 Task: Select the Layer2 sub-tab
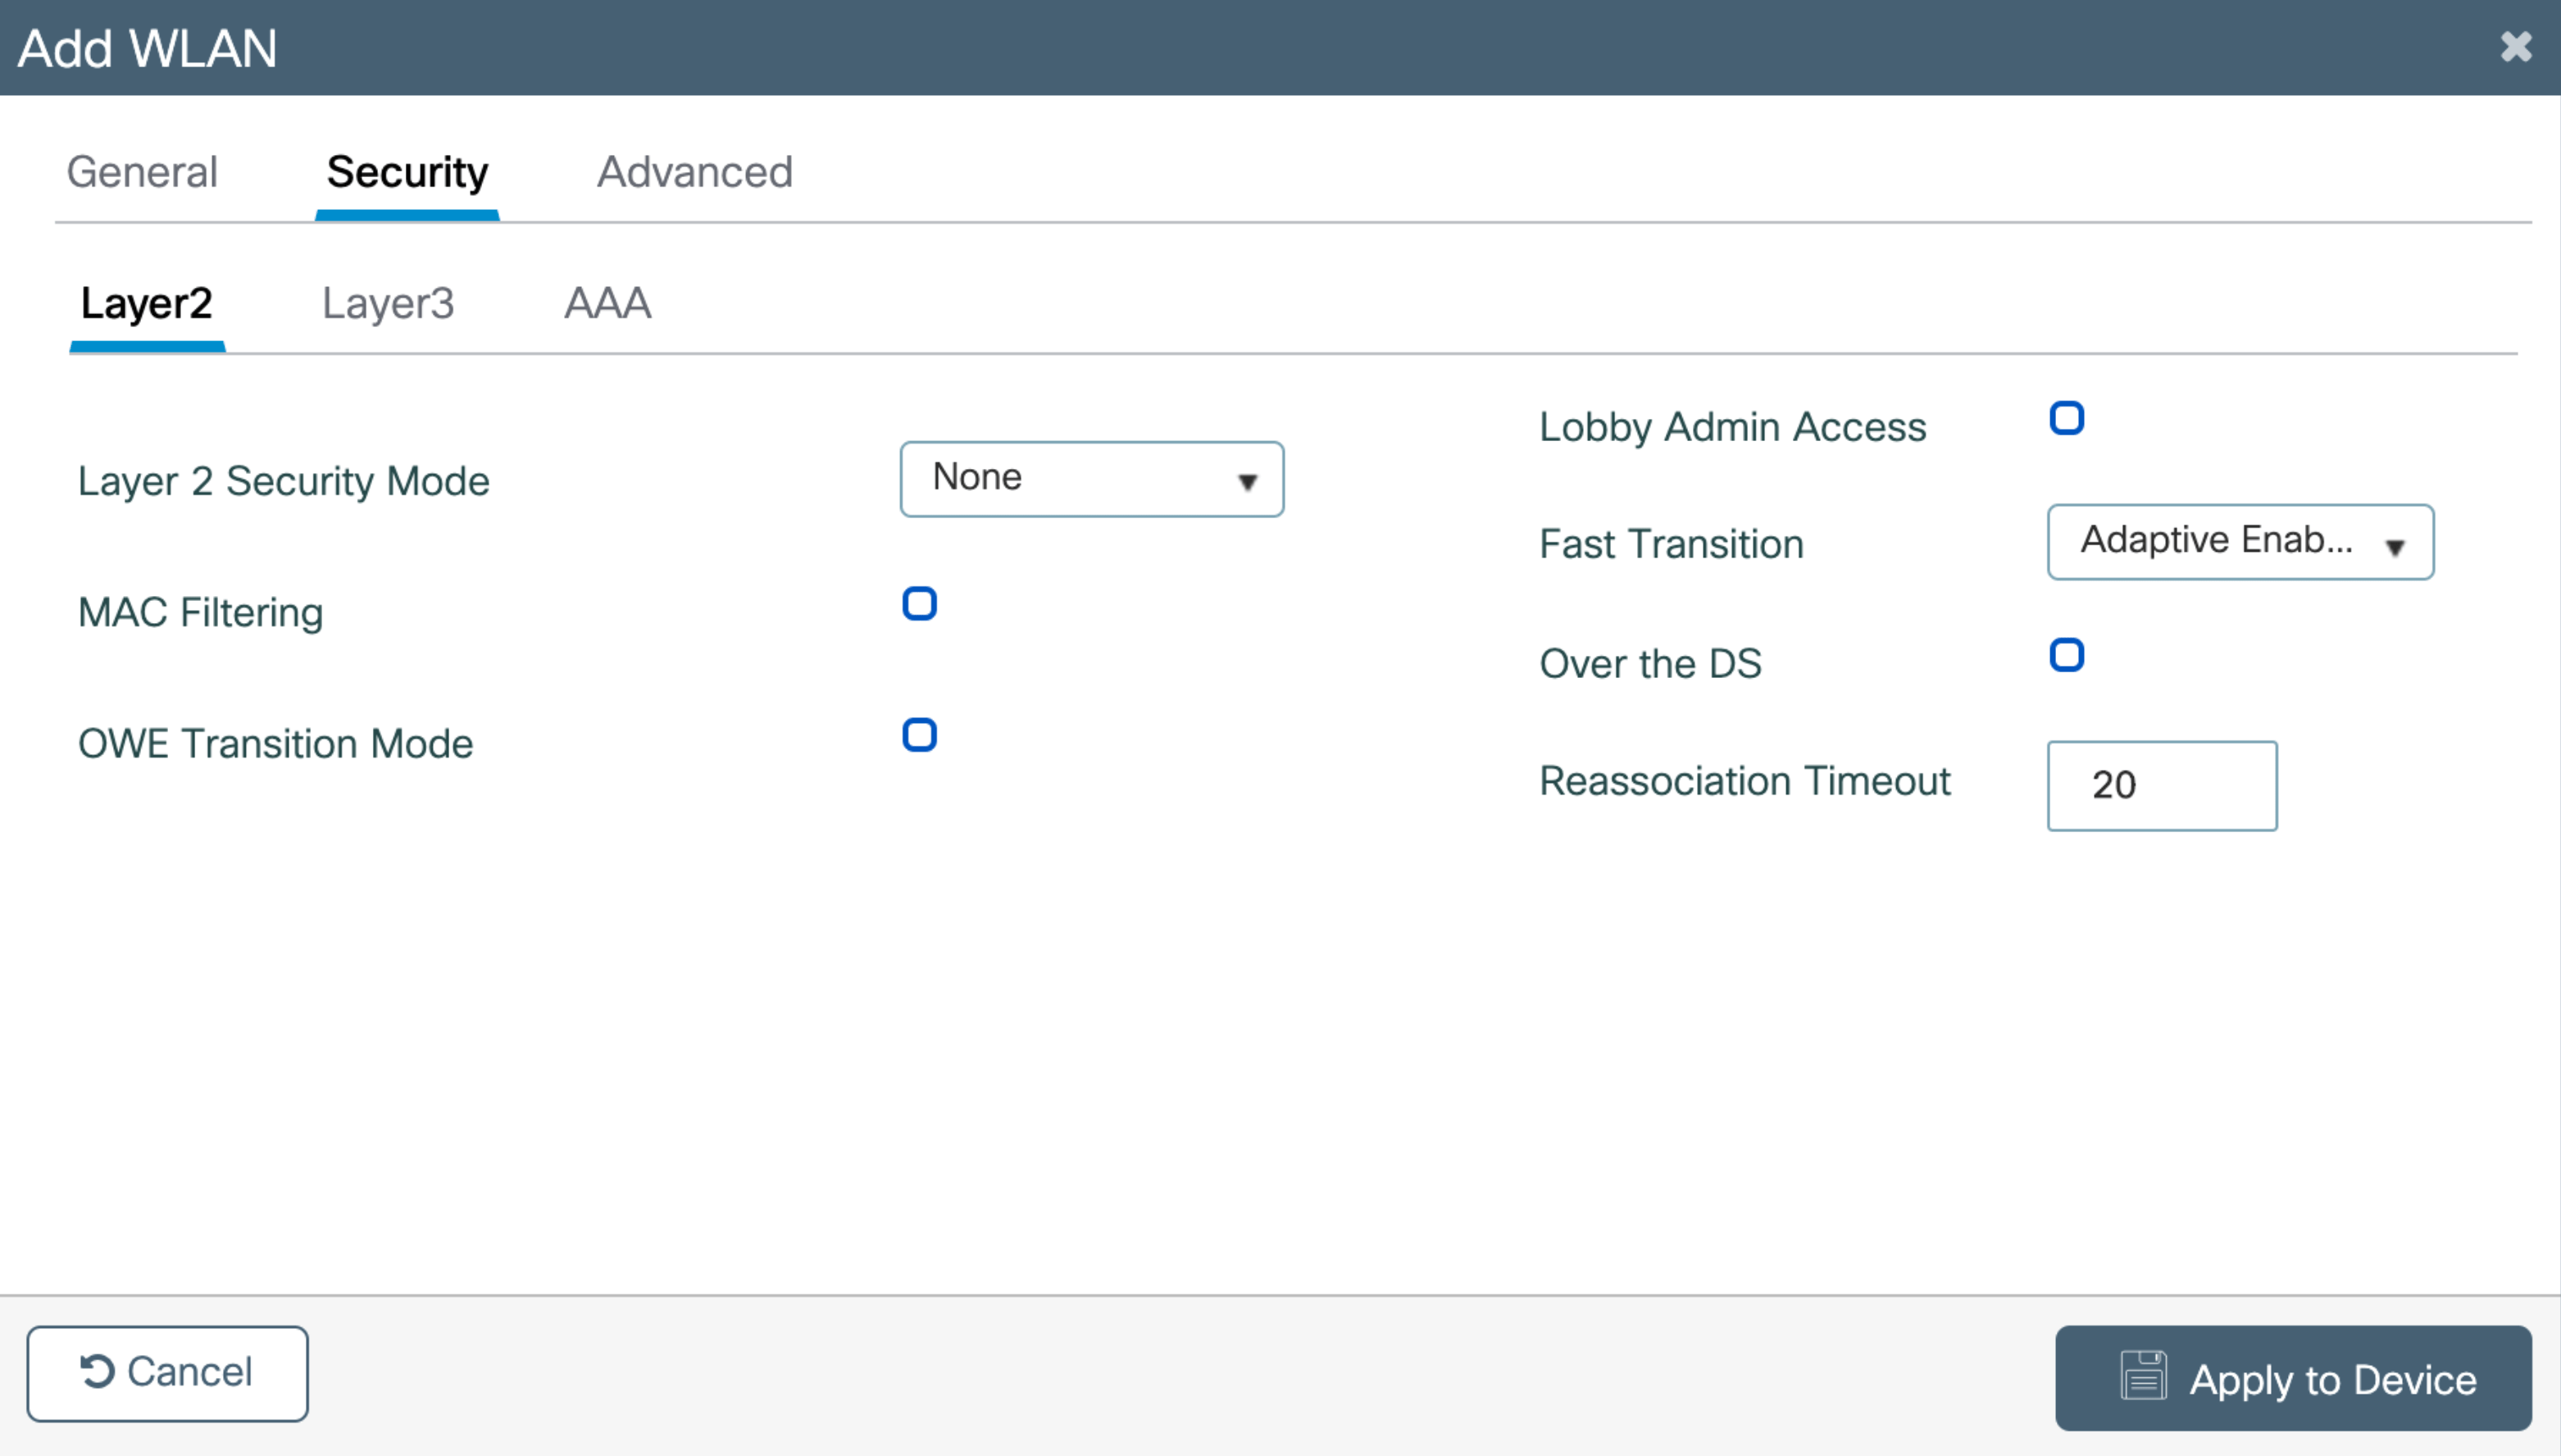(x=147, y=303)
